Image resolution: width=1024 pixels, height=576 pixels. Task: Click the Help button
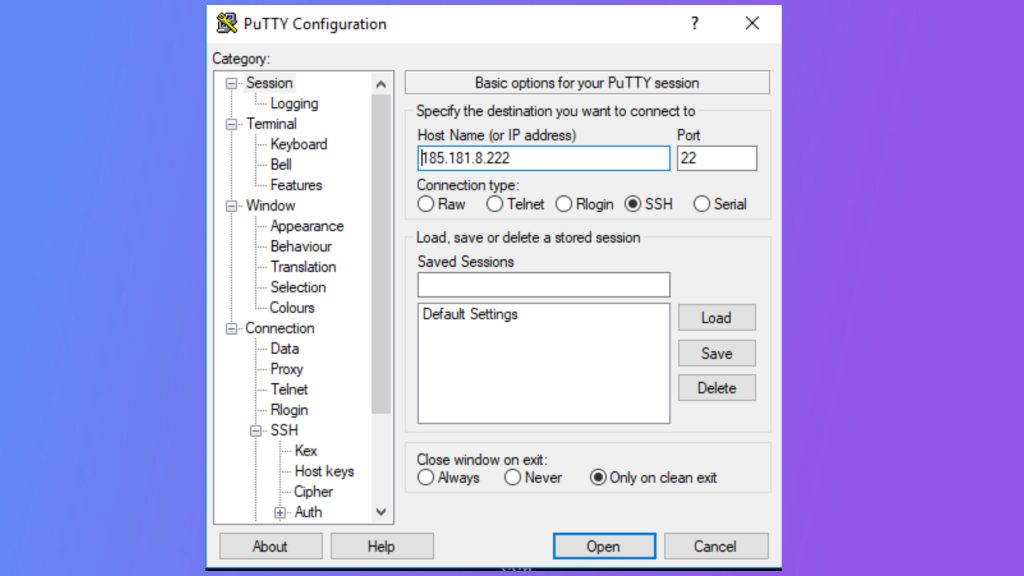click(381, 546)
